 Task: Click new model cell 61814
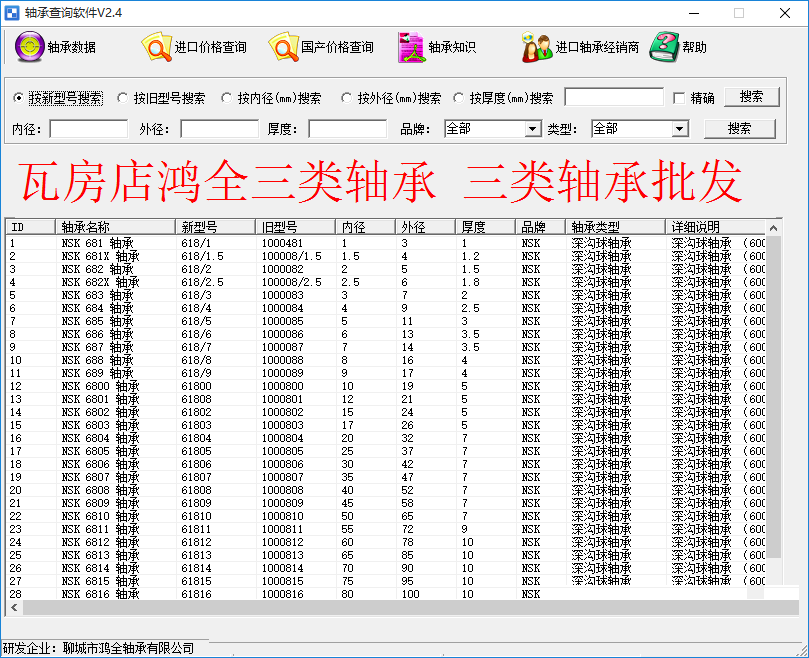click(196, 568)
